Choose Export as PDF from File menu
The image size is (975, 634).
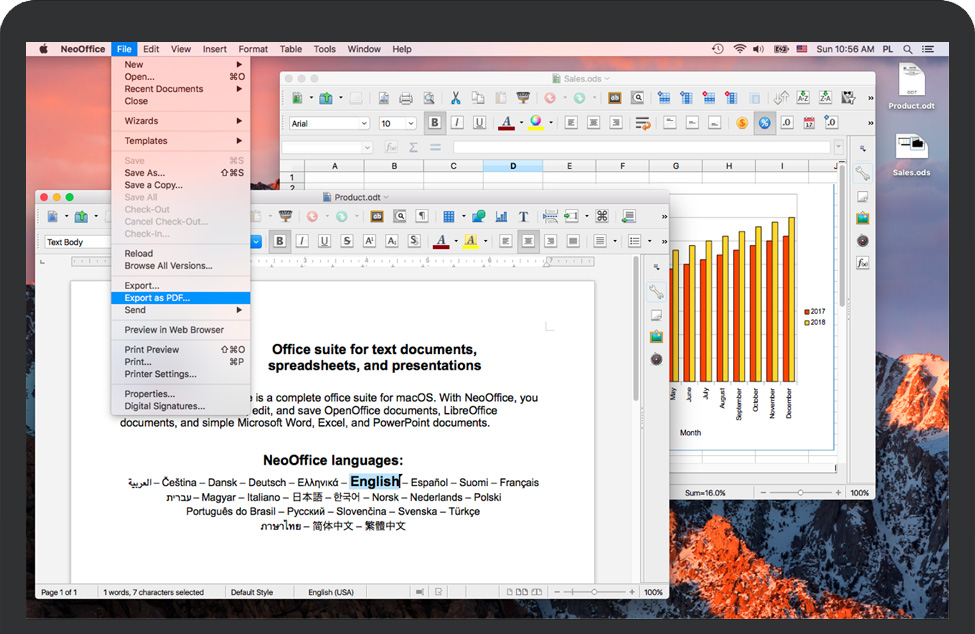click(x=157, y=298)
